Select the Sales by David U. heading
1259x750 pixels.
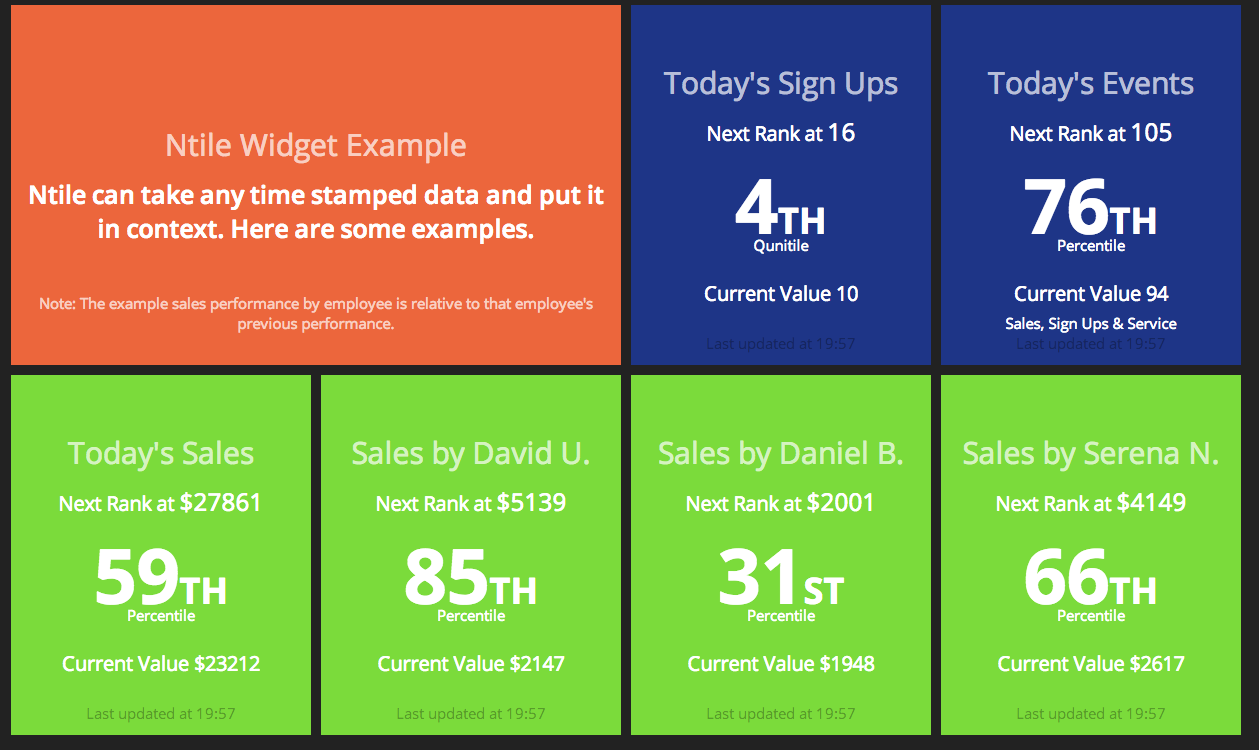click(471, 454)
